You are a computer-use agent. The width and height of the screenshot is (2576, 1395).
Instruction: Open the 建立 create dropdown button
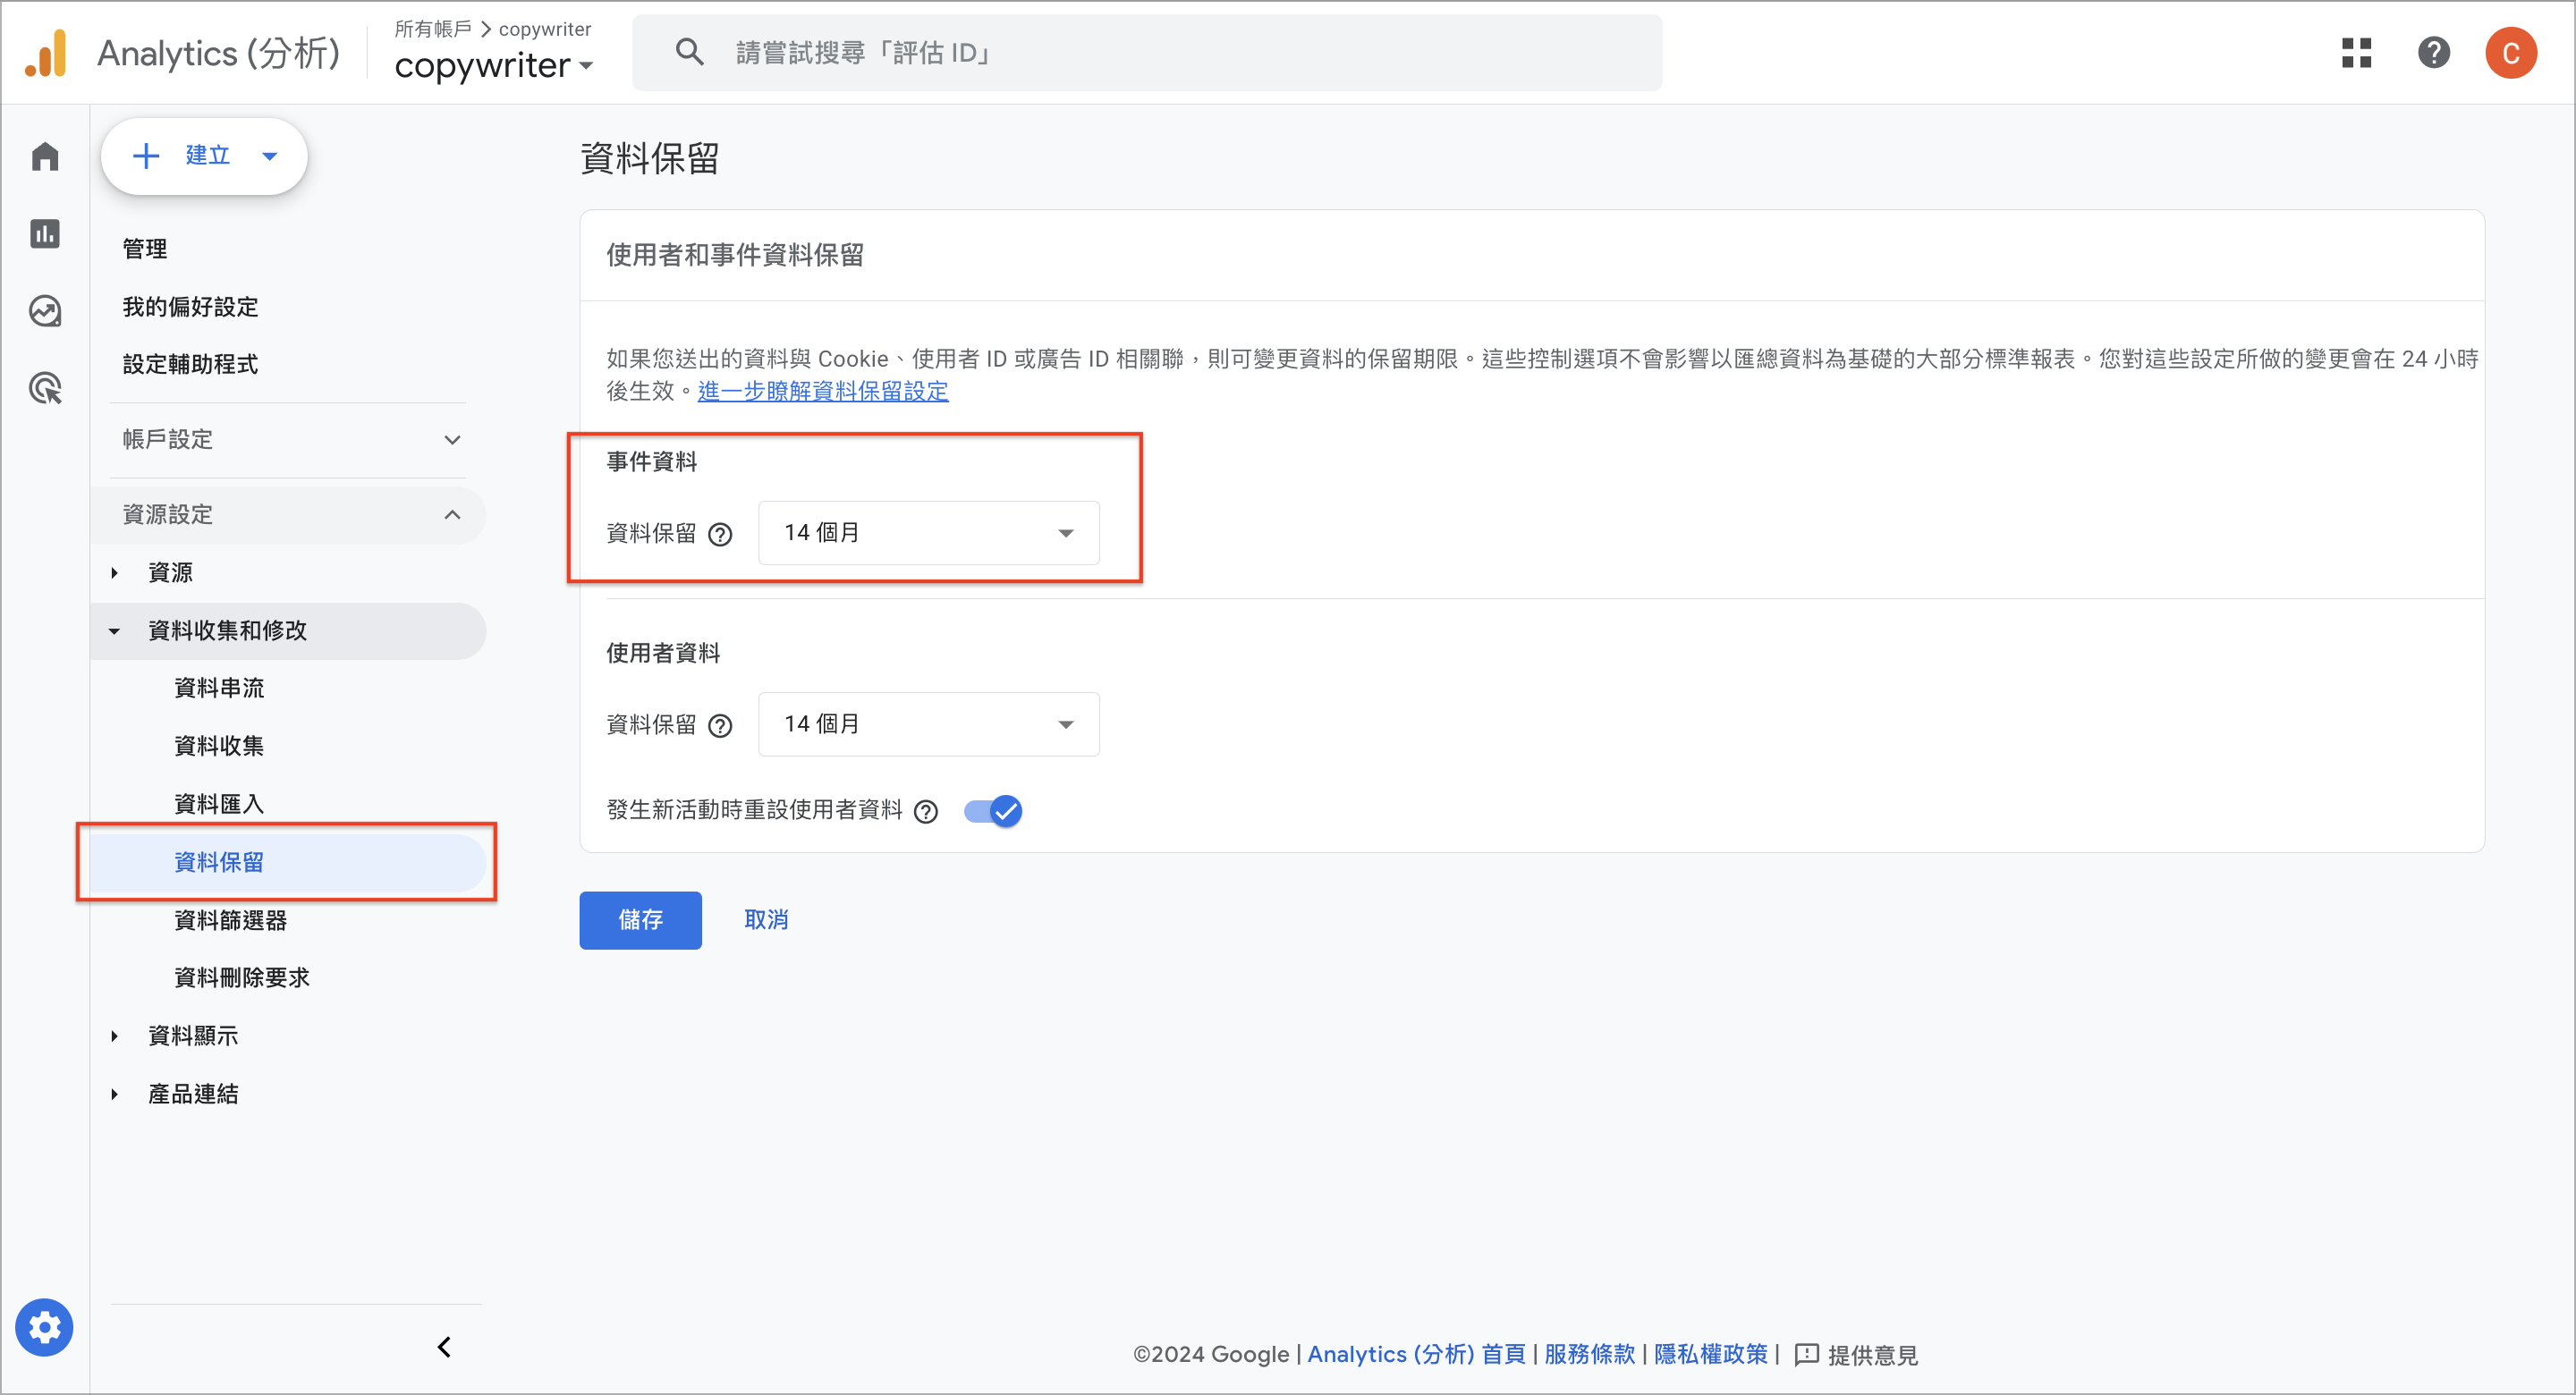204,156
